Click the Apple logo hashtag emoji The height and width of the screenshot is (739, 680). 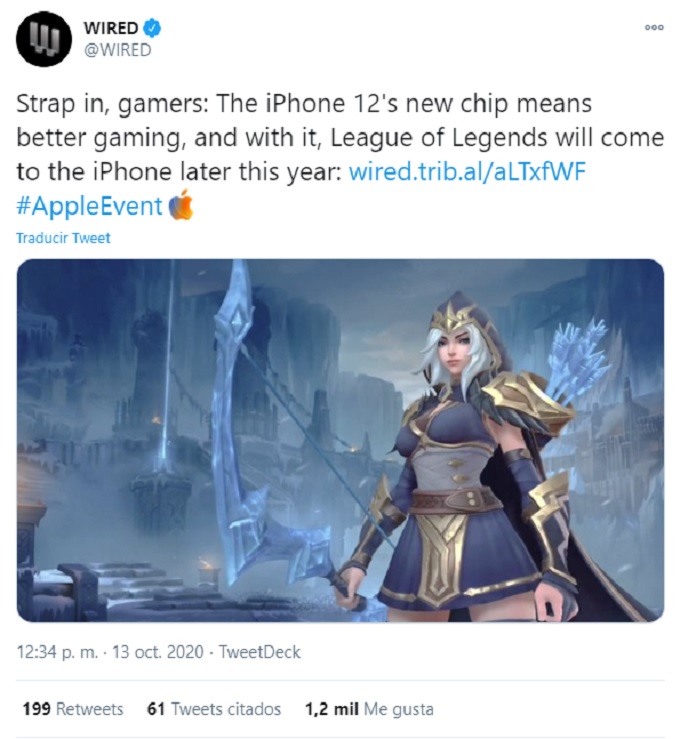pos(181,205)
